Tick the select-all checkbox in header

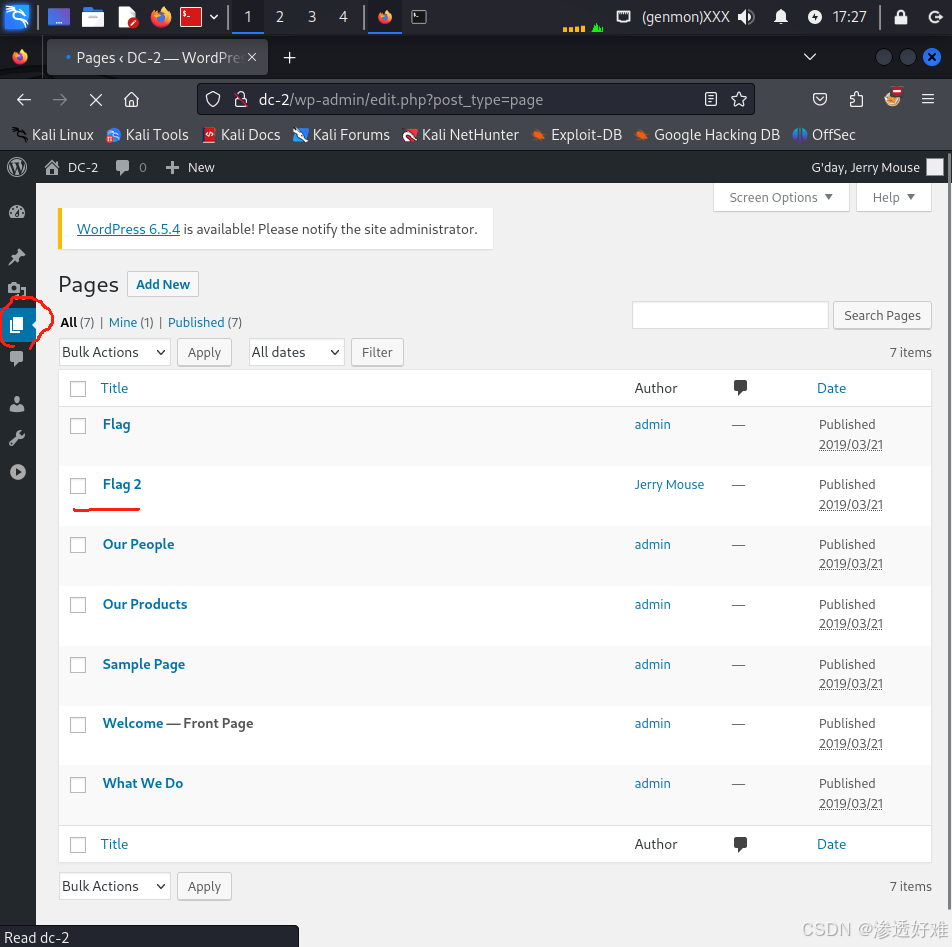pyautogui.click(x=78, y=389)
